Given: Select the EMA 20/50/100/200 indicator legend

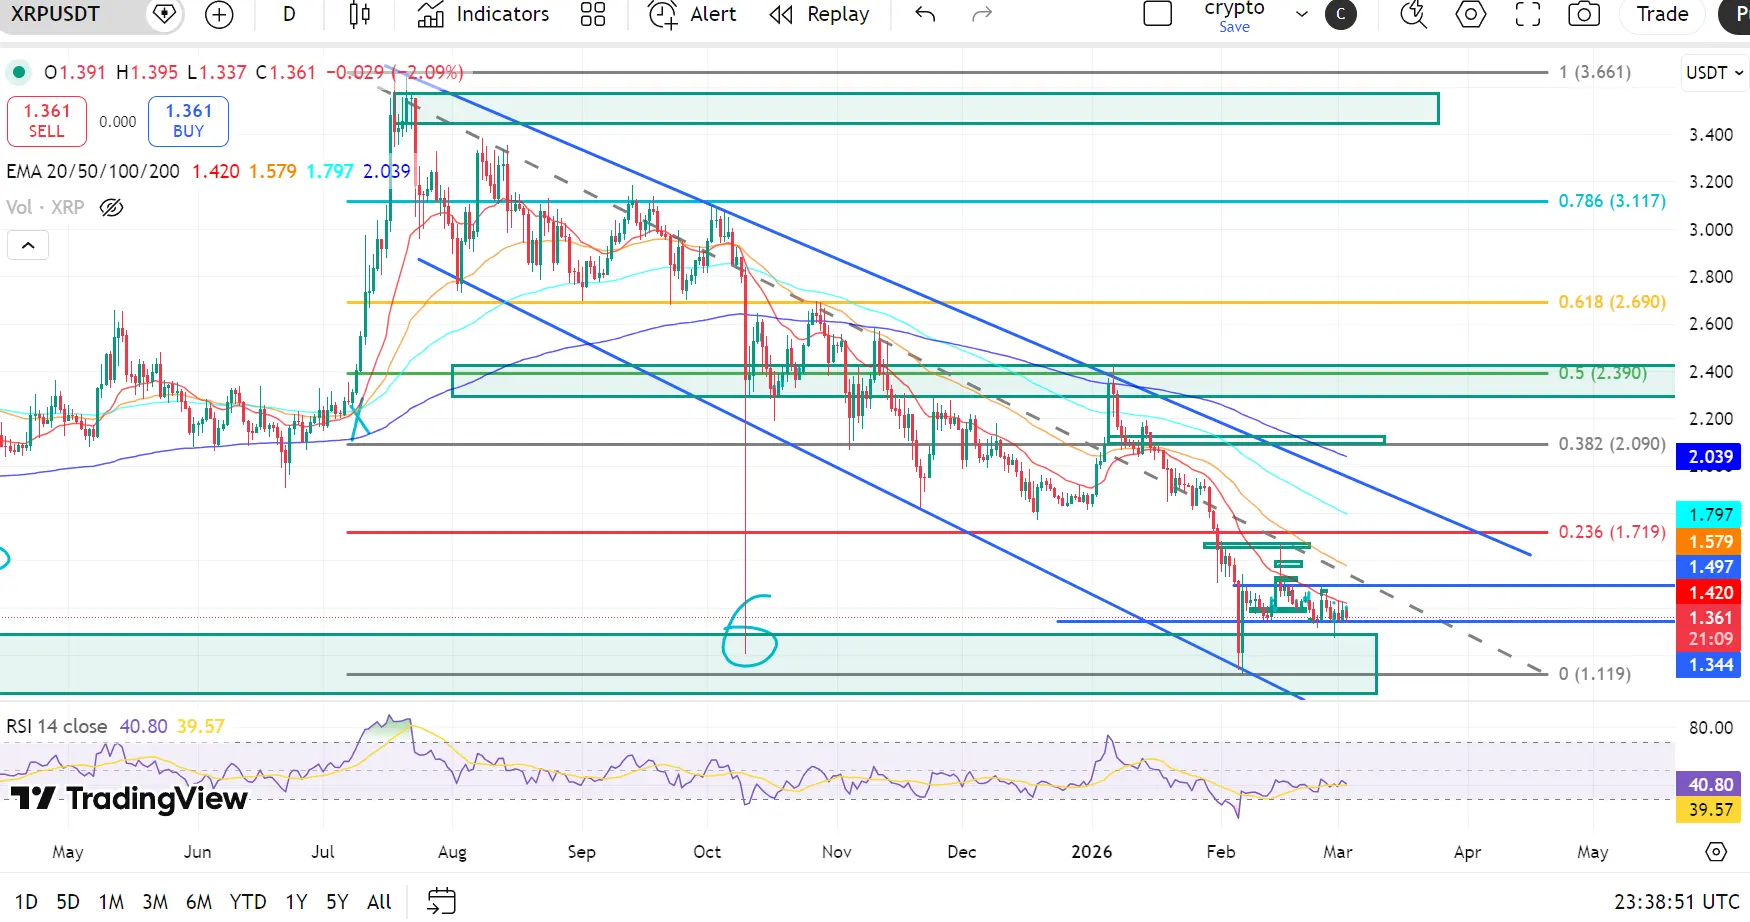Looking at the screenshot, I should pos(93,171).
